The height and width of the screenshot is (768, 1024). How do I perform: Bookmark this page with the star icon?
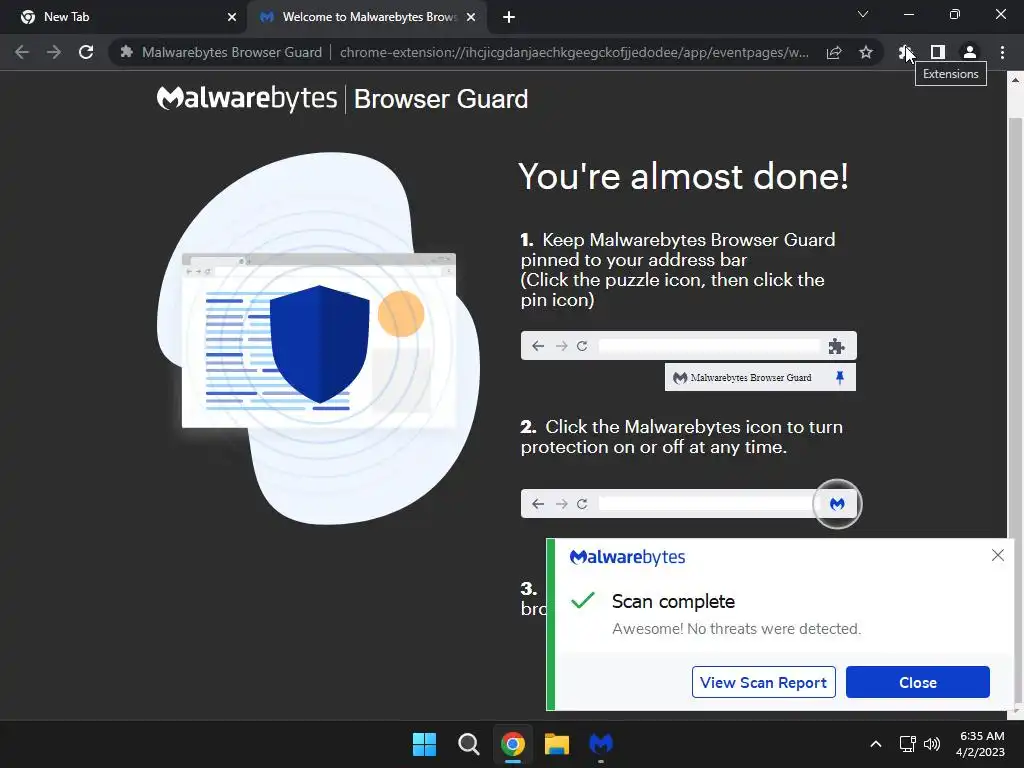click(866, 52)
